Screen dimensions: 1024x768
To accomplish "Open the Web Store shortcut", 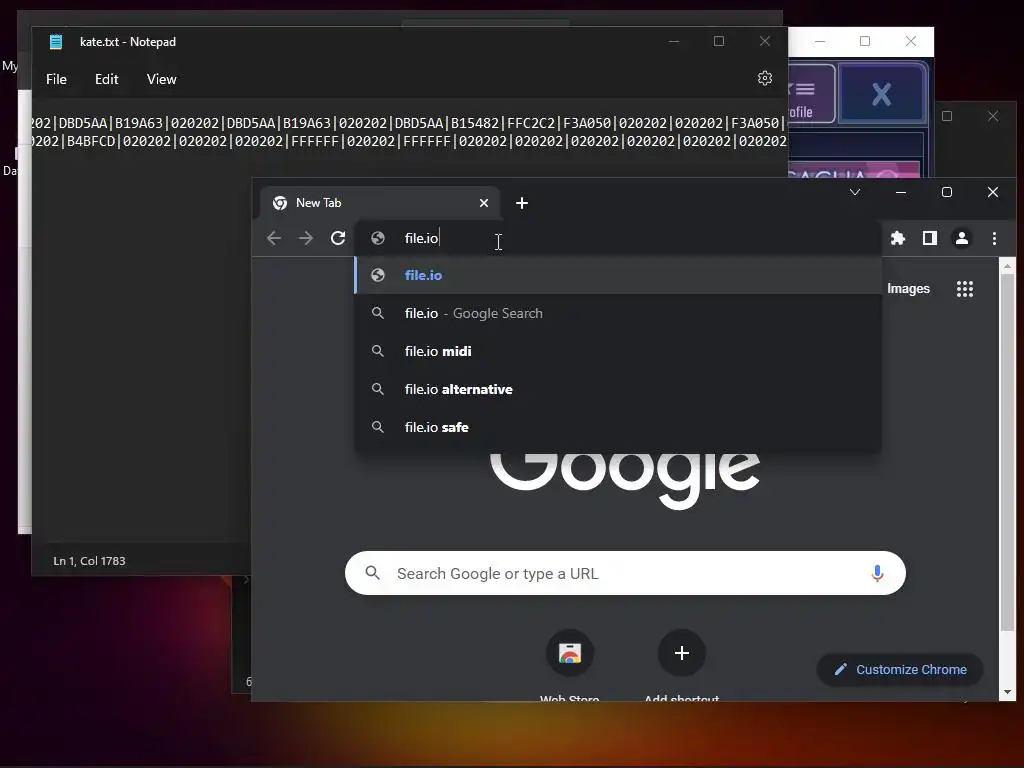I will click(x=569, y=653).
